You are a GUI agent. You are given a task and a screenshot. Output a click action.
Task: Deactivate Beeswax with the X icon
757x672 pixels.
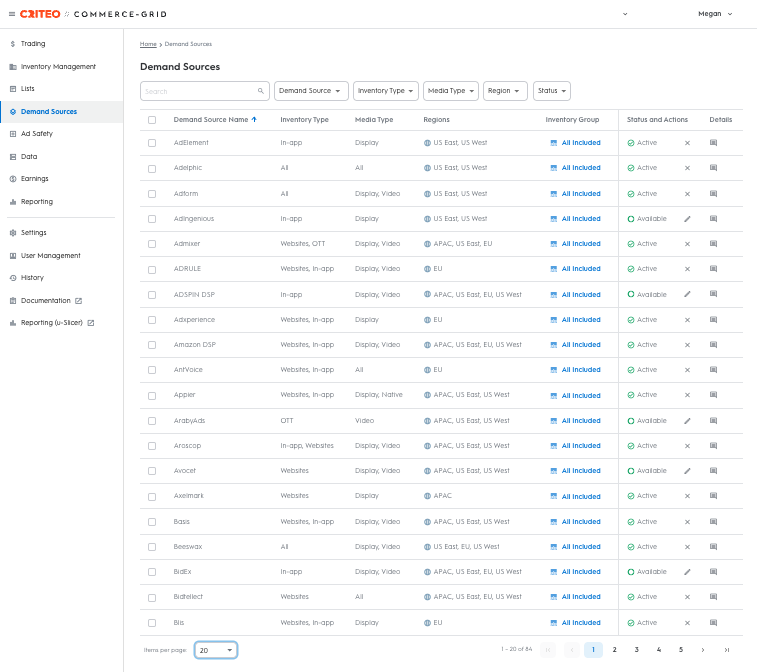pyautogui.click(x=687, y=547)
